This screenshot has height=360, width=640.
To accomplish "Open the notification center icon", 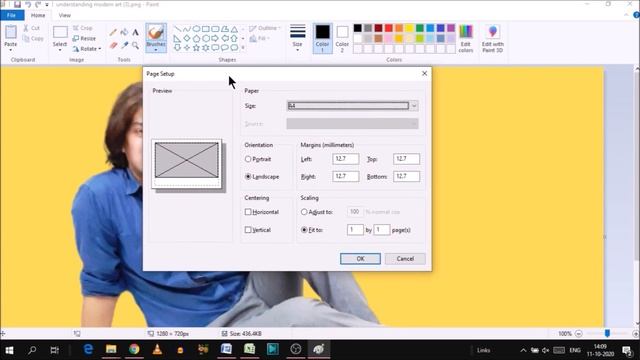I will pos(627,350).
